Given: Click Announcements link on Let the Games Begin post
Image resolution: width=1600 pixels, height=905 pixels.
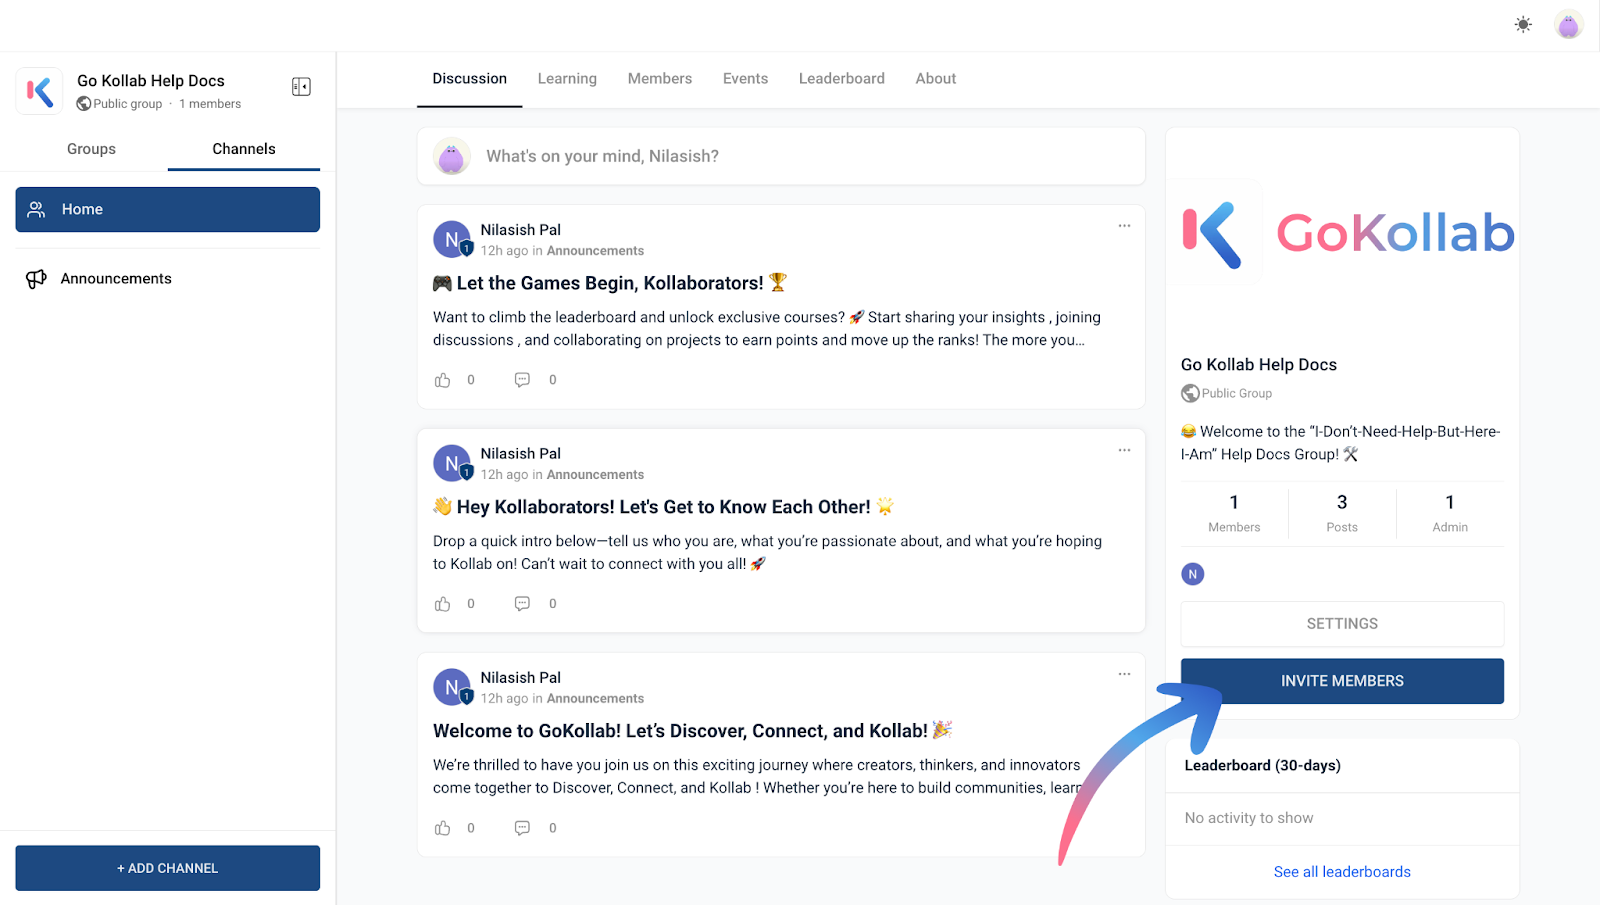Looking at the screenshot, I should pos(595,251).
